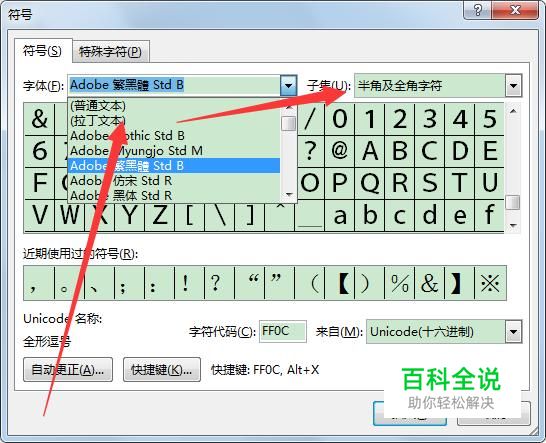
Task: Choose Adobe 仿宋 Std R font
Action: coord(173,181)
